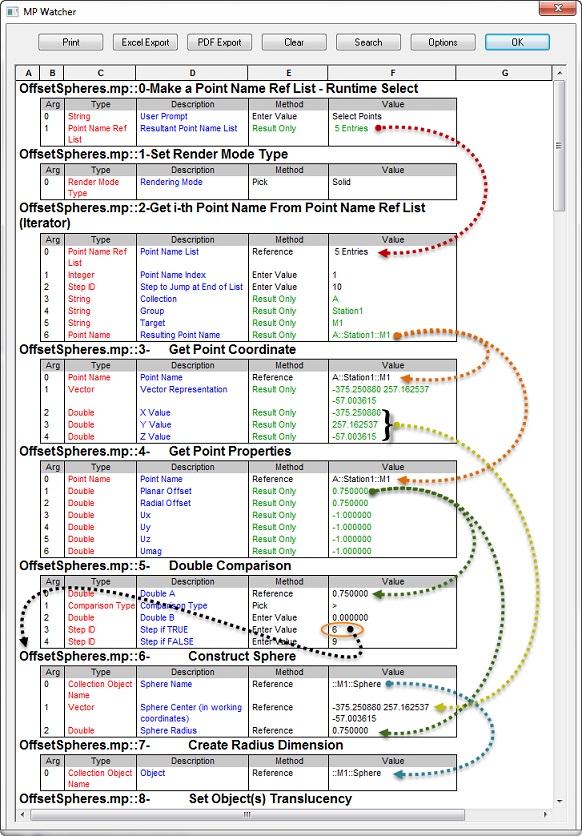Select column header A
Viewport: 582px width, 836px height.
tap(29, 73)
